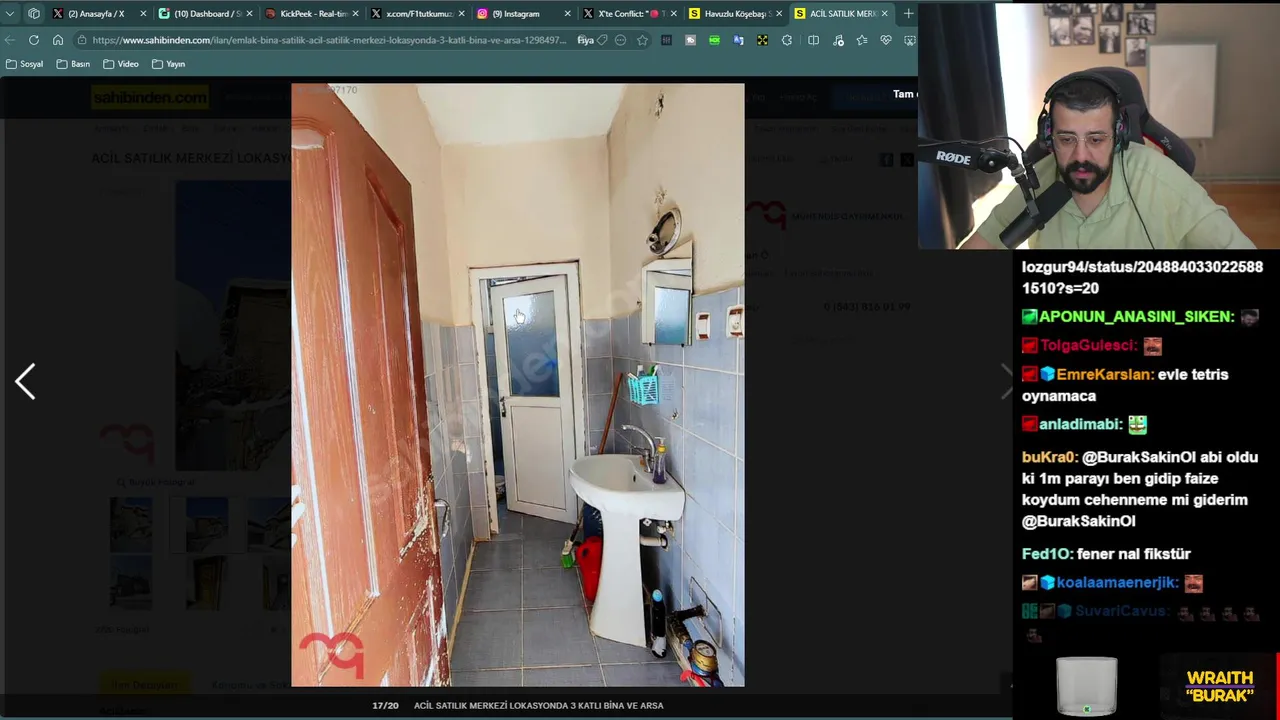Open the Basın bookmarks folder
Viewport: 1280px width, 720px height.
[73, 64]
